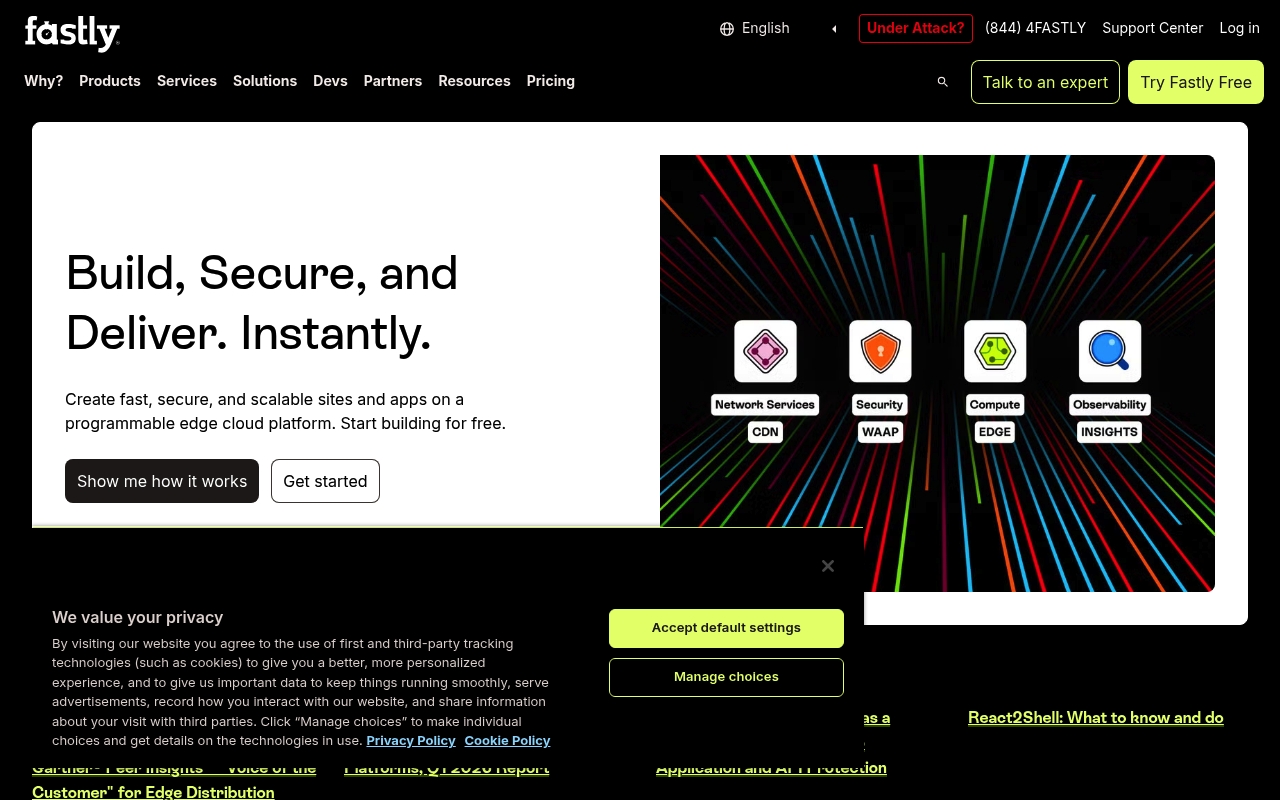
Task: Close the cookie privacy banner
Action: [x=828, y=566]
